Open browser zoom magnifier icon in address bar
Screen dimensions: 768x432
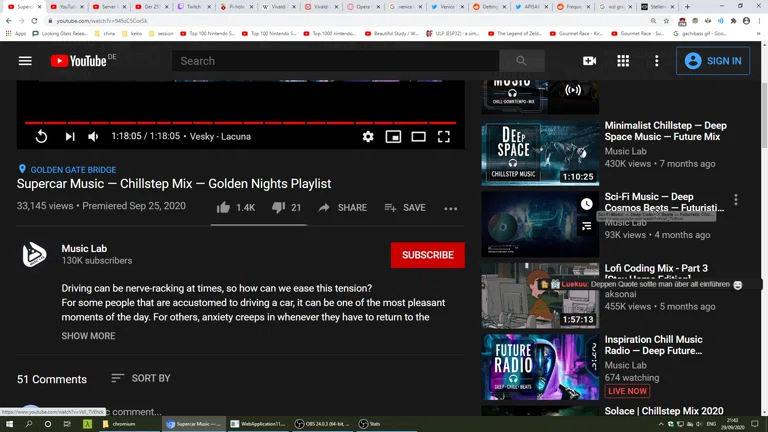pyautogui.click(x=653, y=21)
